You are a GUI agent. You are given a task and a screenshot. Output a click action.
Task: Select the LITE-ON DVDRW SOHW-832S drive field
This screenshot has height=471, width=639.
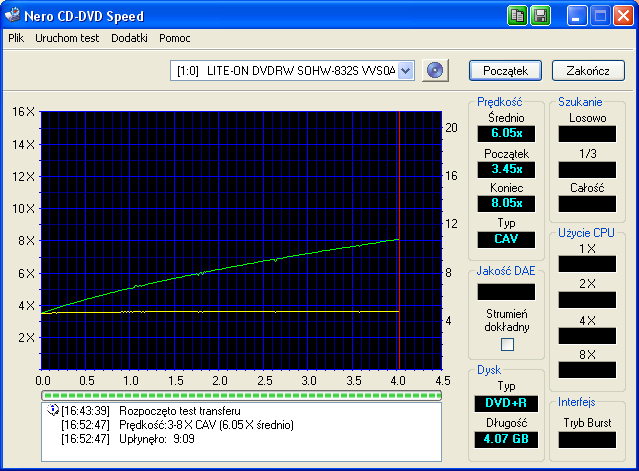click(292, 71)
